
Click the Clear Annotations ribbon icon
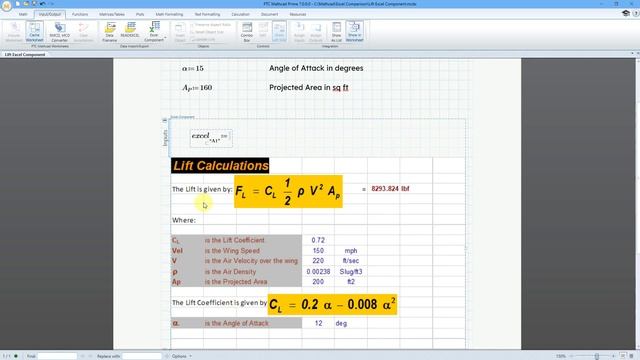(83, 32)
